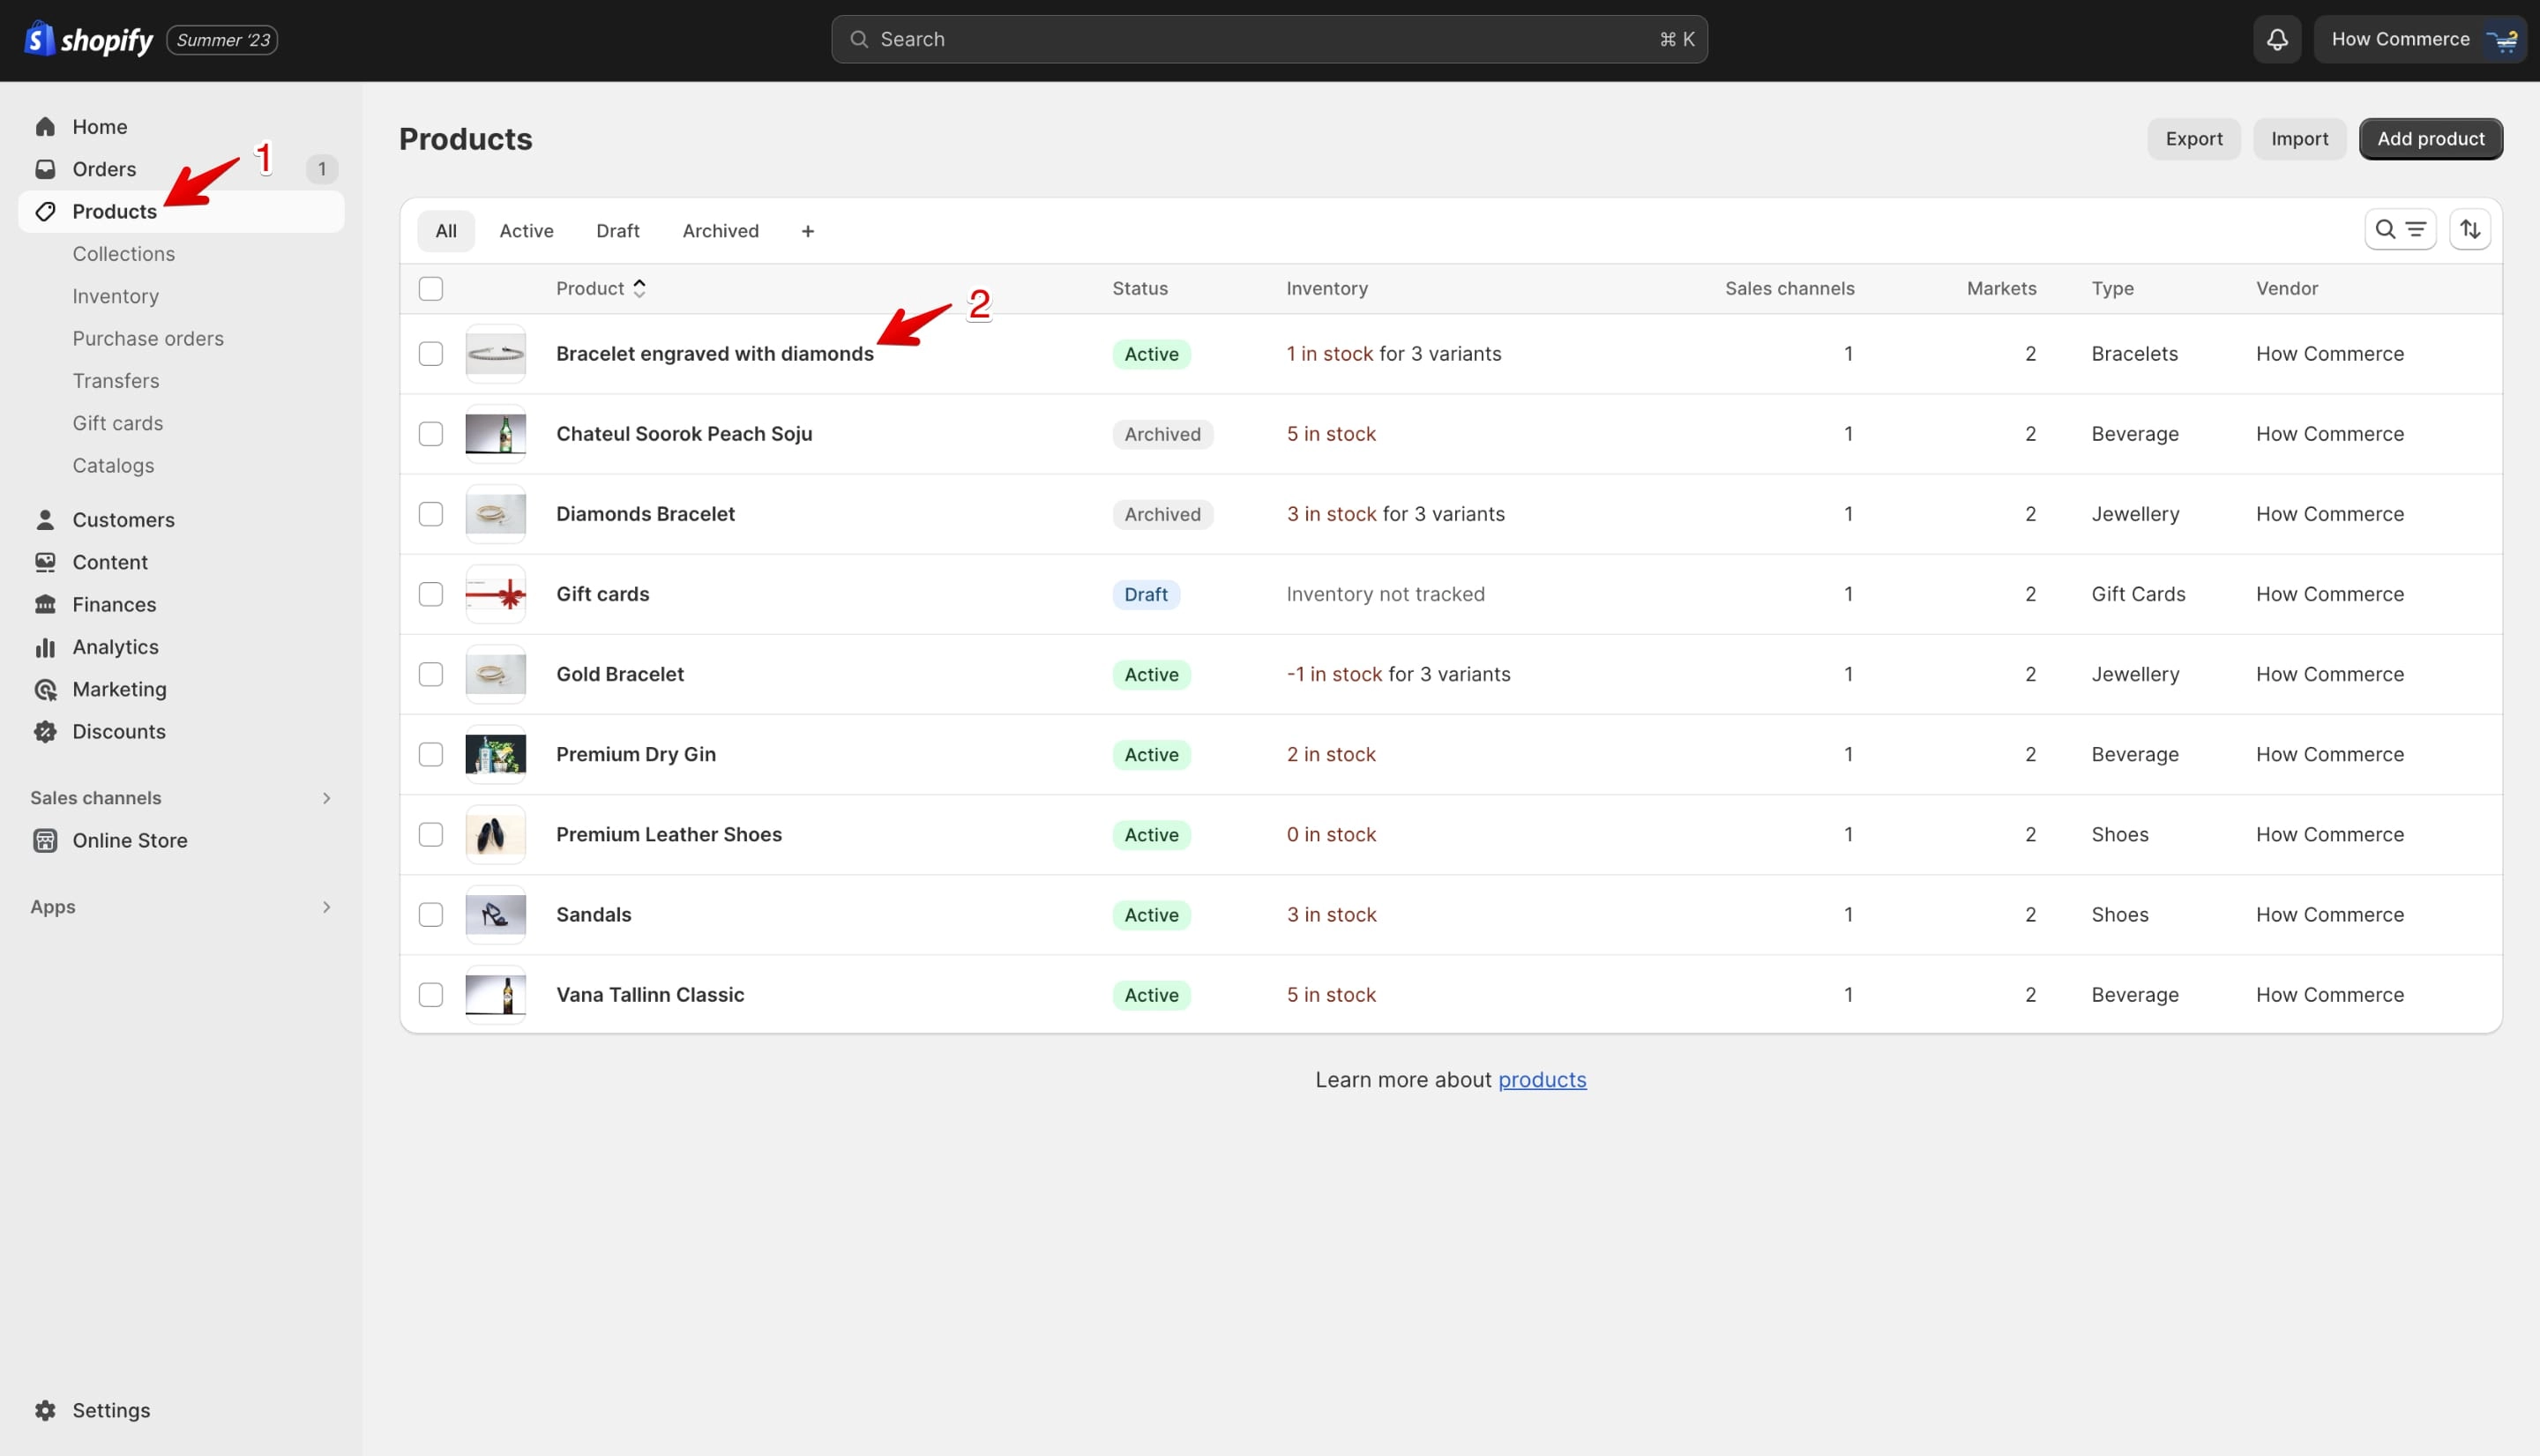
Task: Expand the Sales channels chevron
Action: point(326,798)
